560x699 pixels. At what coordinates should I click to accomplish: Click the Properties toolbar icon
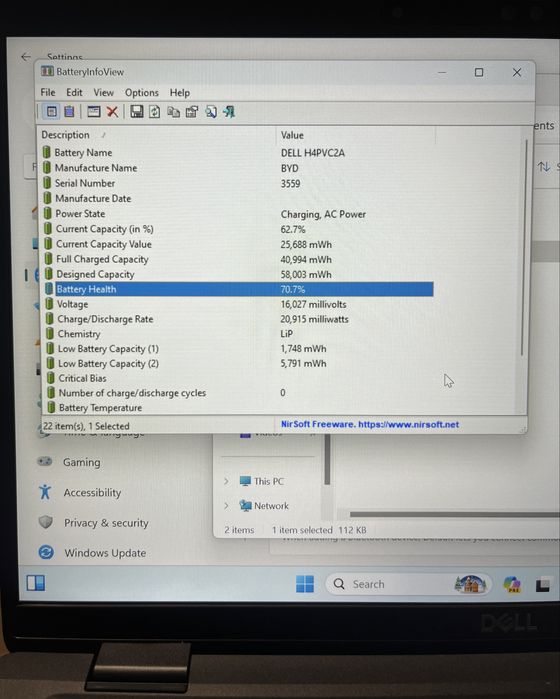click(192, 112)
